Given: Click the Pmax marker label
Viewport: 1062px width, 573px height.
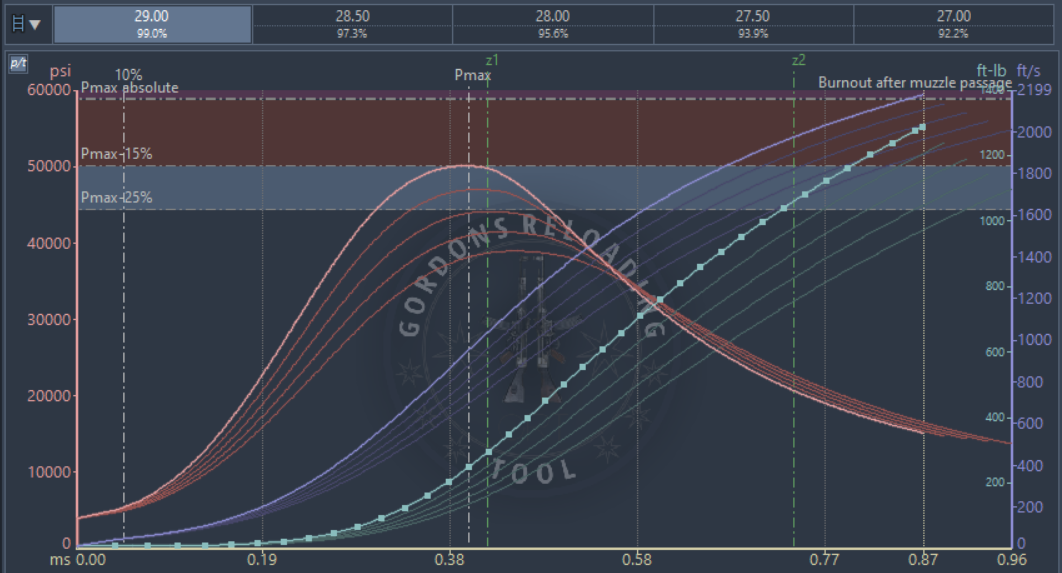Looking at the screenshot, I should [472, 75].
